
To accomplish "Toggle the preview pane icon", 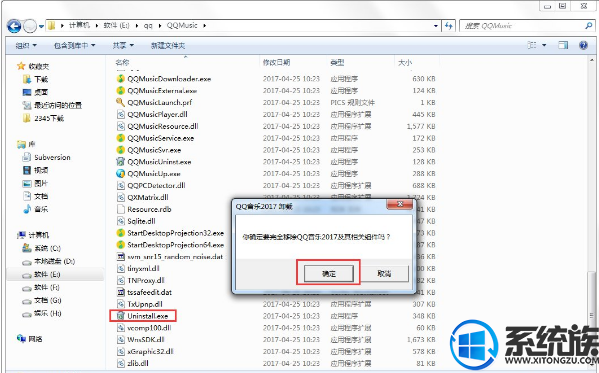I will pos(563,45).
